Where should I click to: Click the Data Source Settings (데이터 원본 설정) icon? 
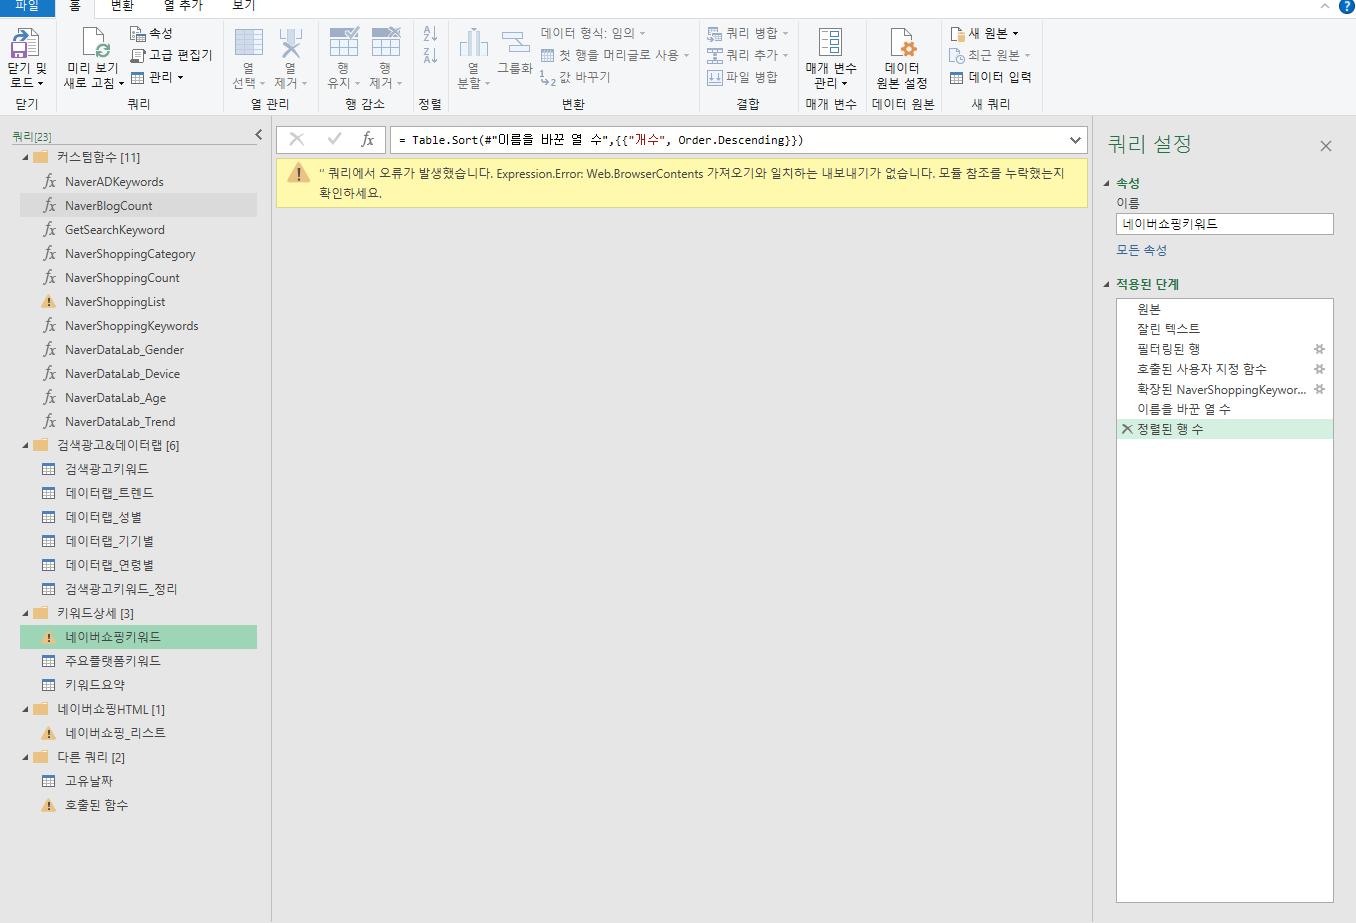[902, 45]
